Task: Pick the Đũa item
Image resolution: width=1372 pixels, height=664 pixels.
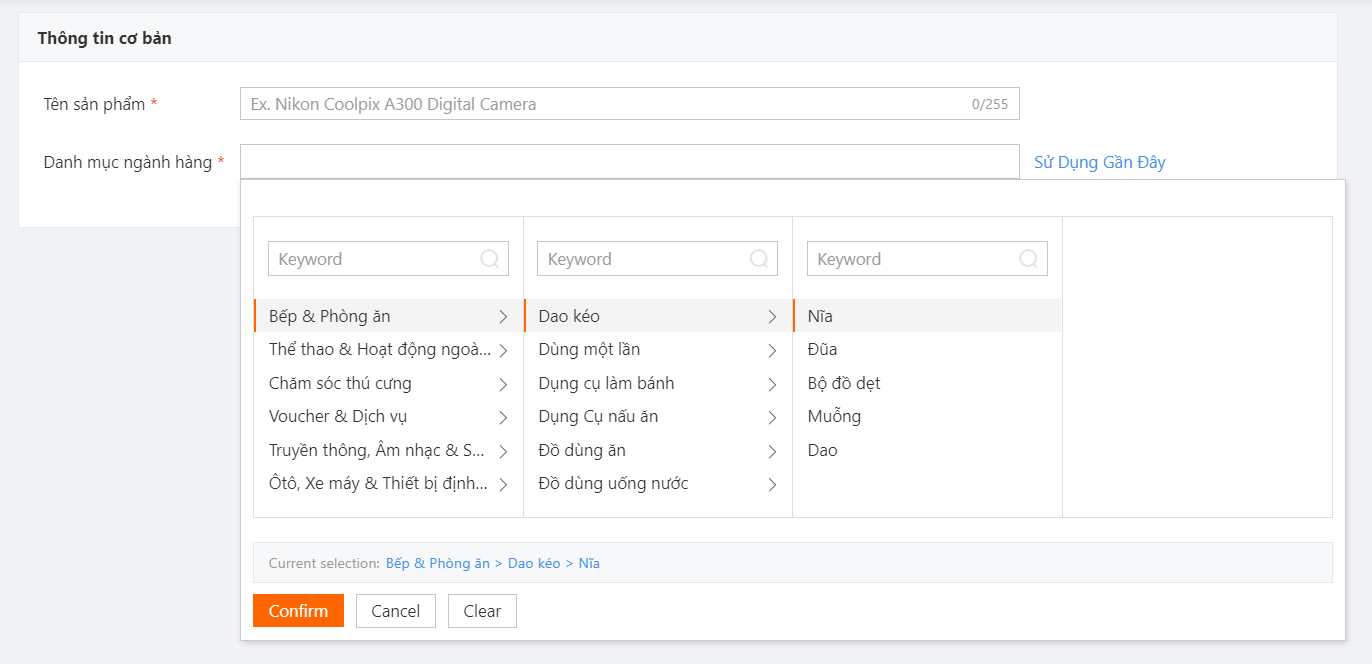Action: [822, 349]
